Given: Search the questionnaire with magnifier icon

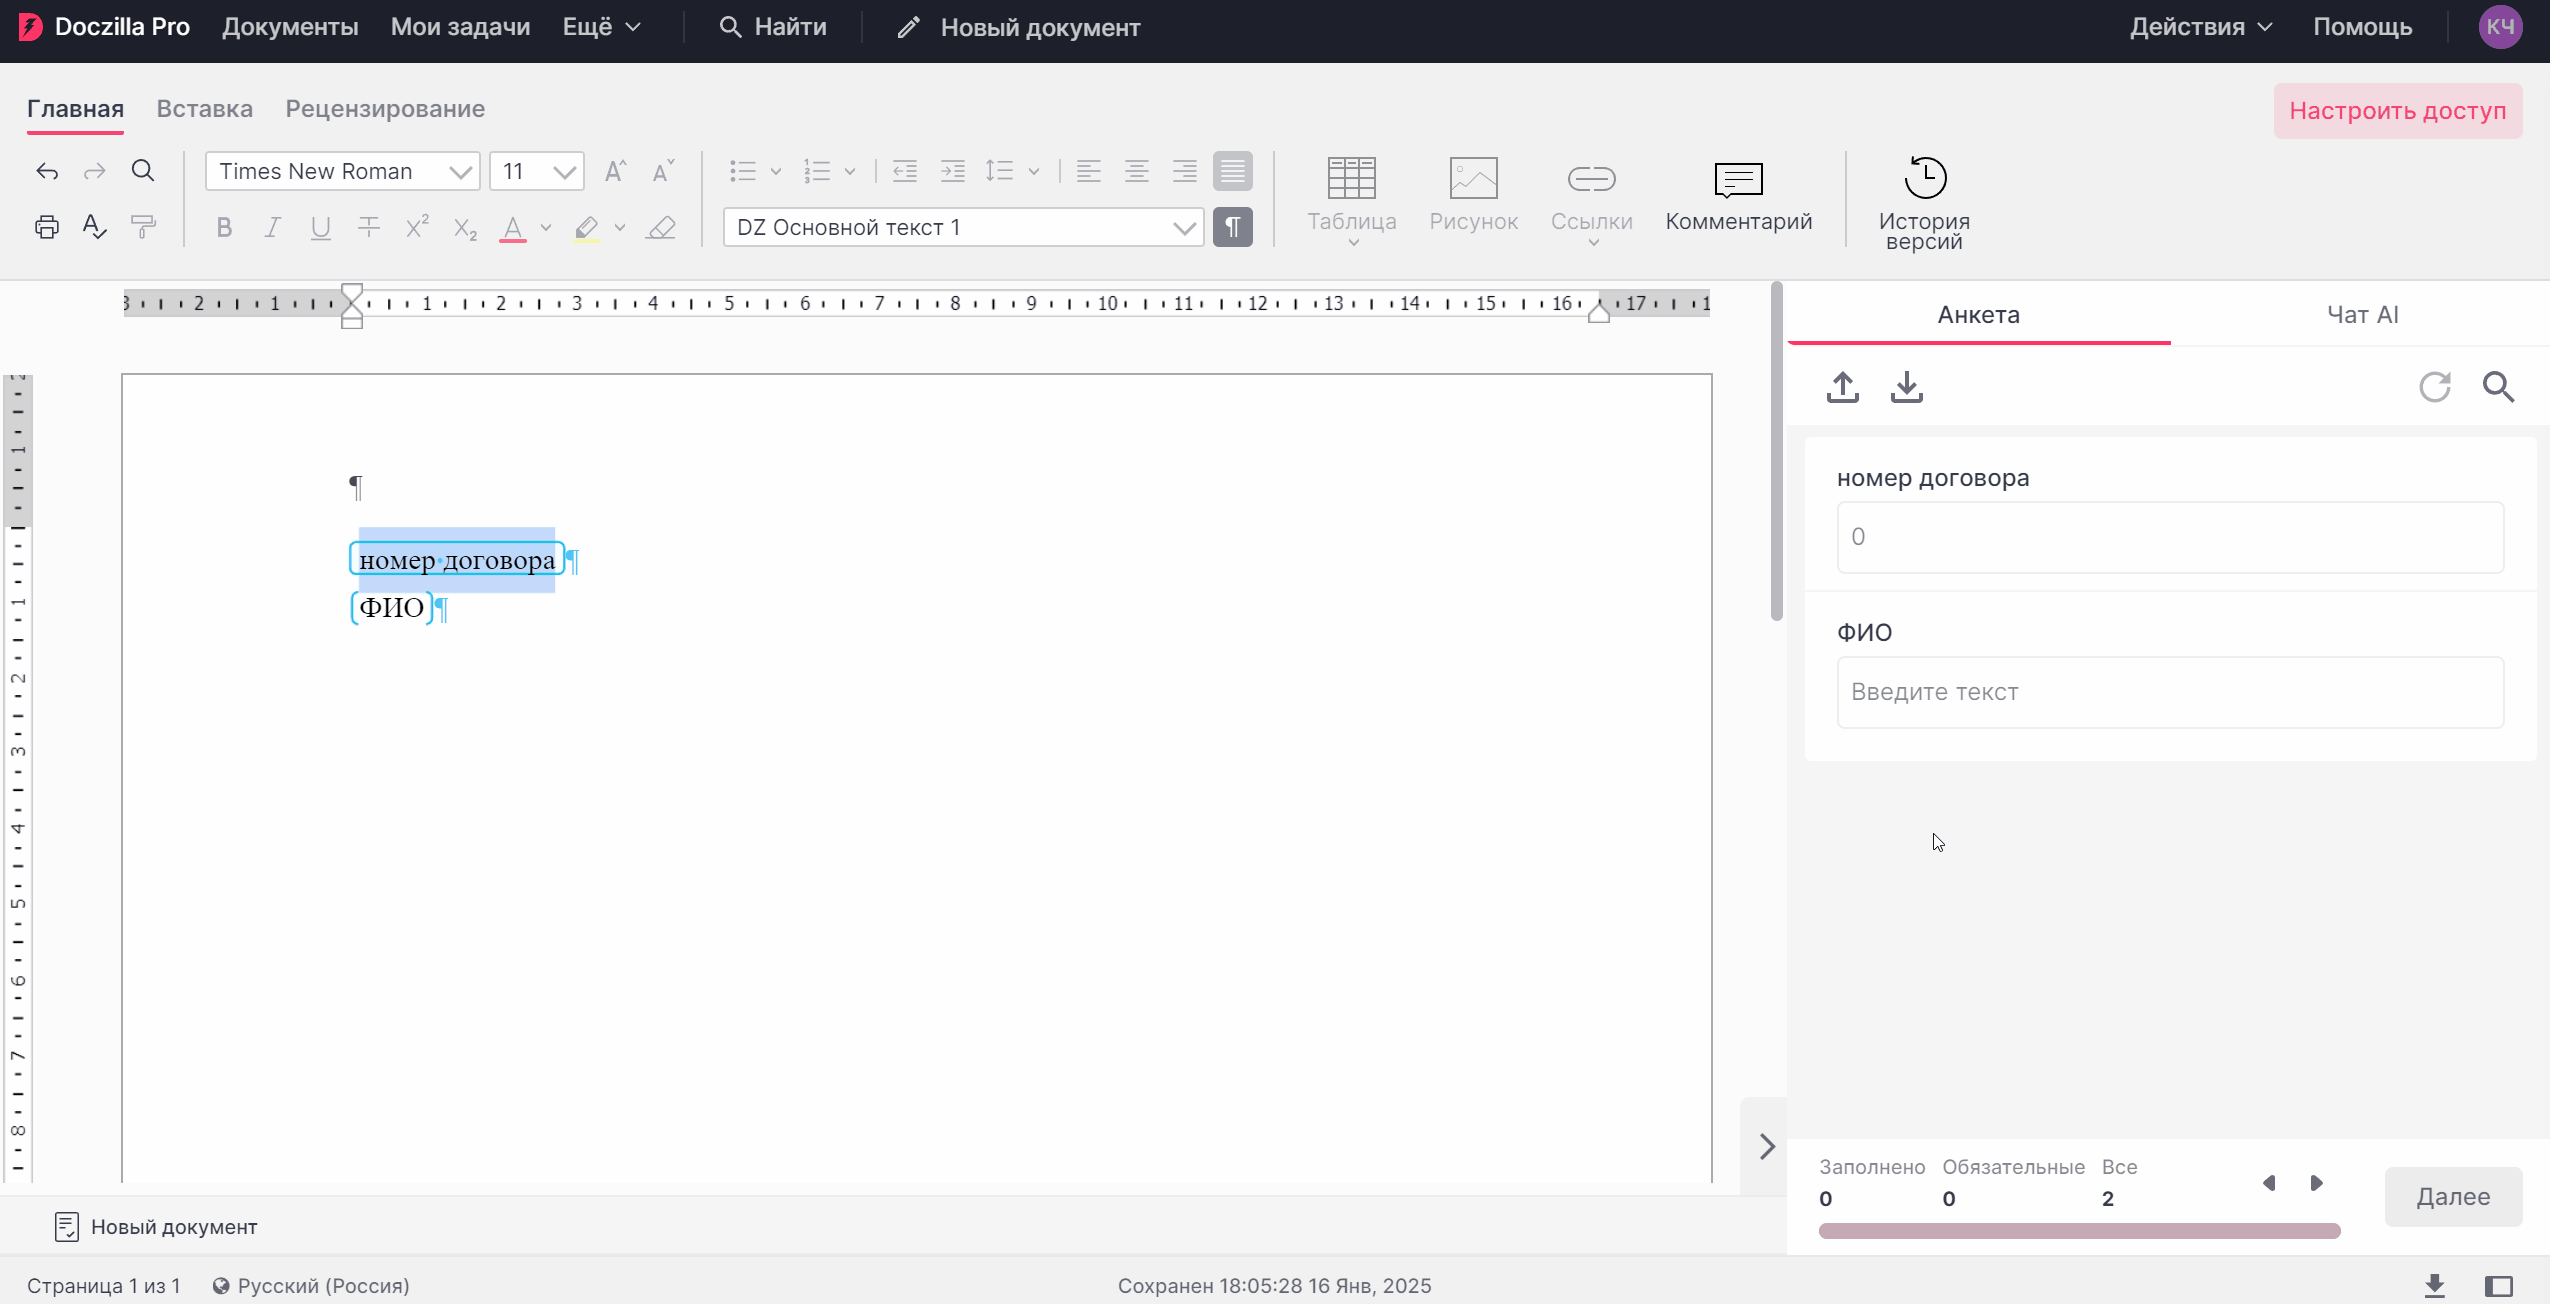Looking at the screenshot, I should click(2498, 387).
